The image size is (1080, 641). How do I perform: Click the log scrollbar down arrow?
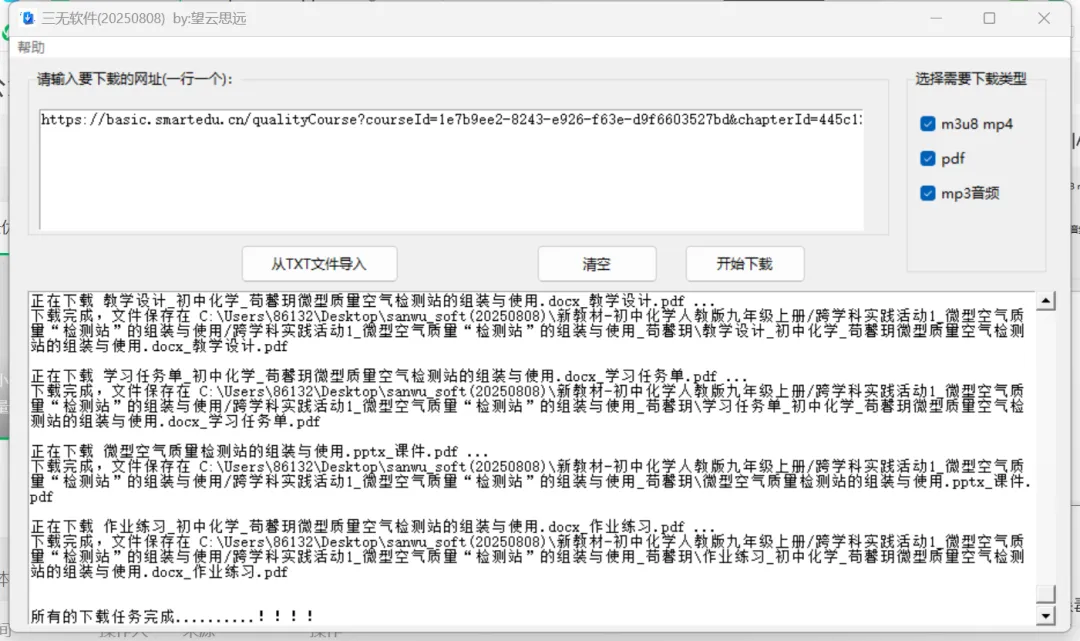1046,615
